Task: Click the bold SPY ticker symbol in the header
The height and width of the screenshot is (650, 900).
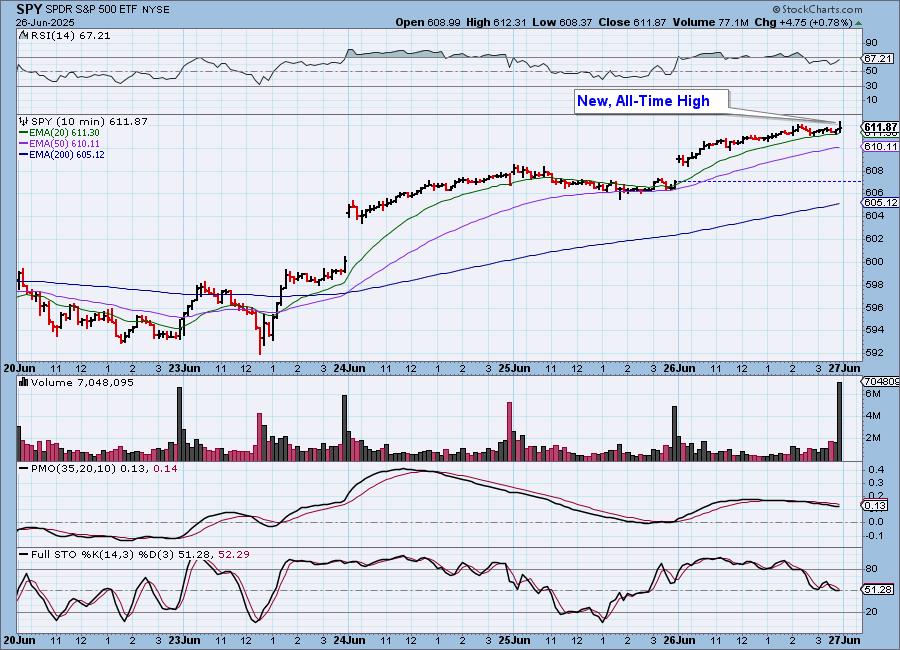Action: 29,9
